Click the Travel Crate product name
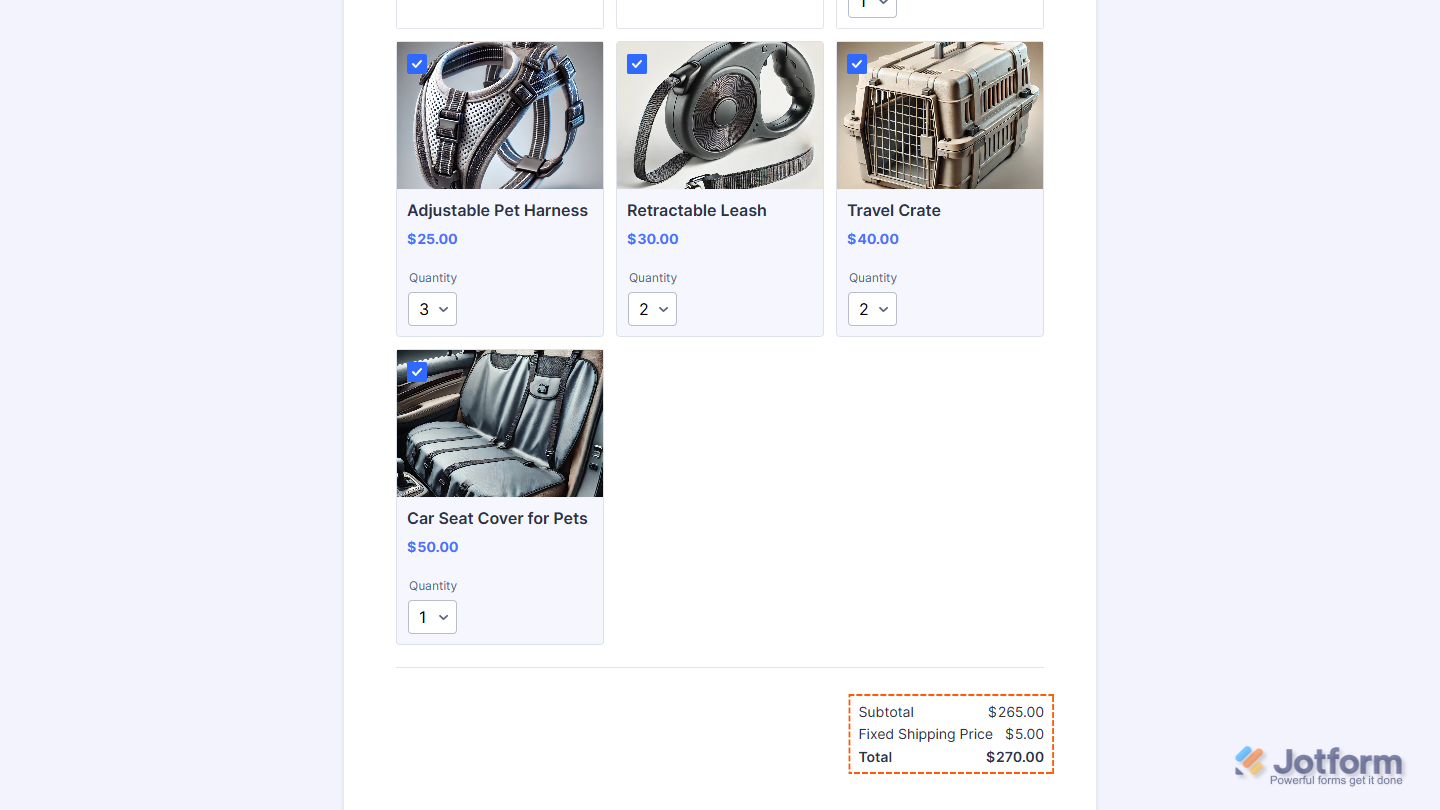This screenshot has height=810, width=1440. [894, 210]
